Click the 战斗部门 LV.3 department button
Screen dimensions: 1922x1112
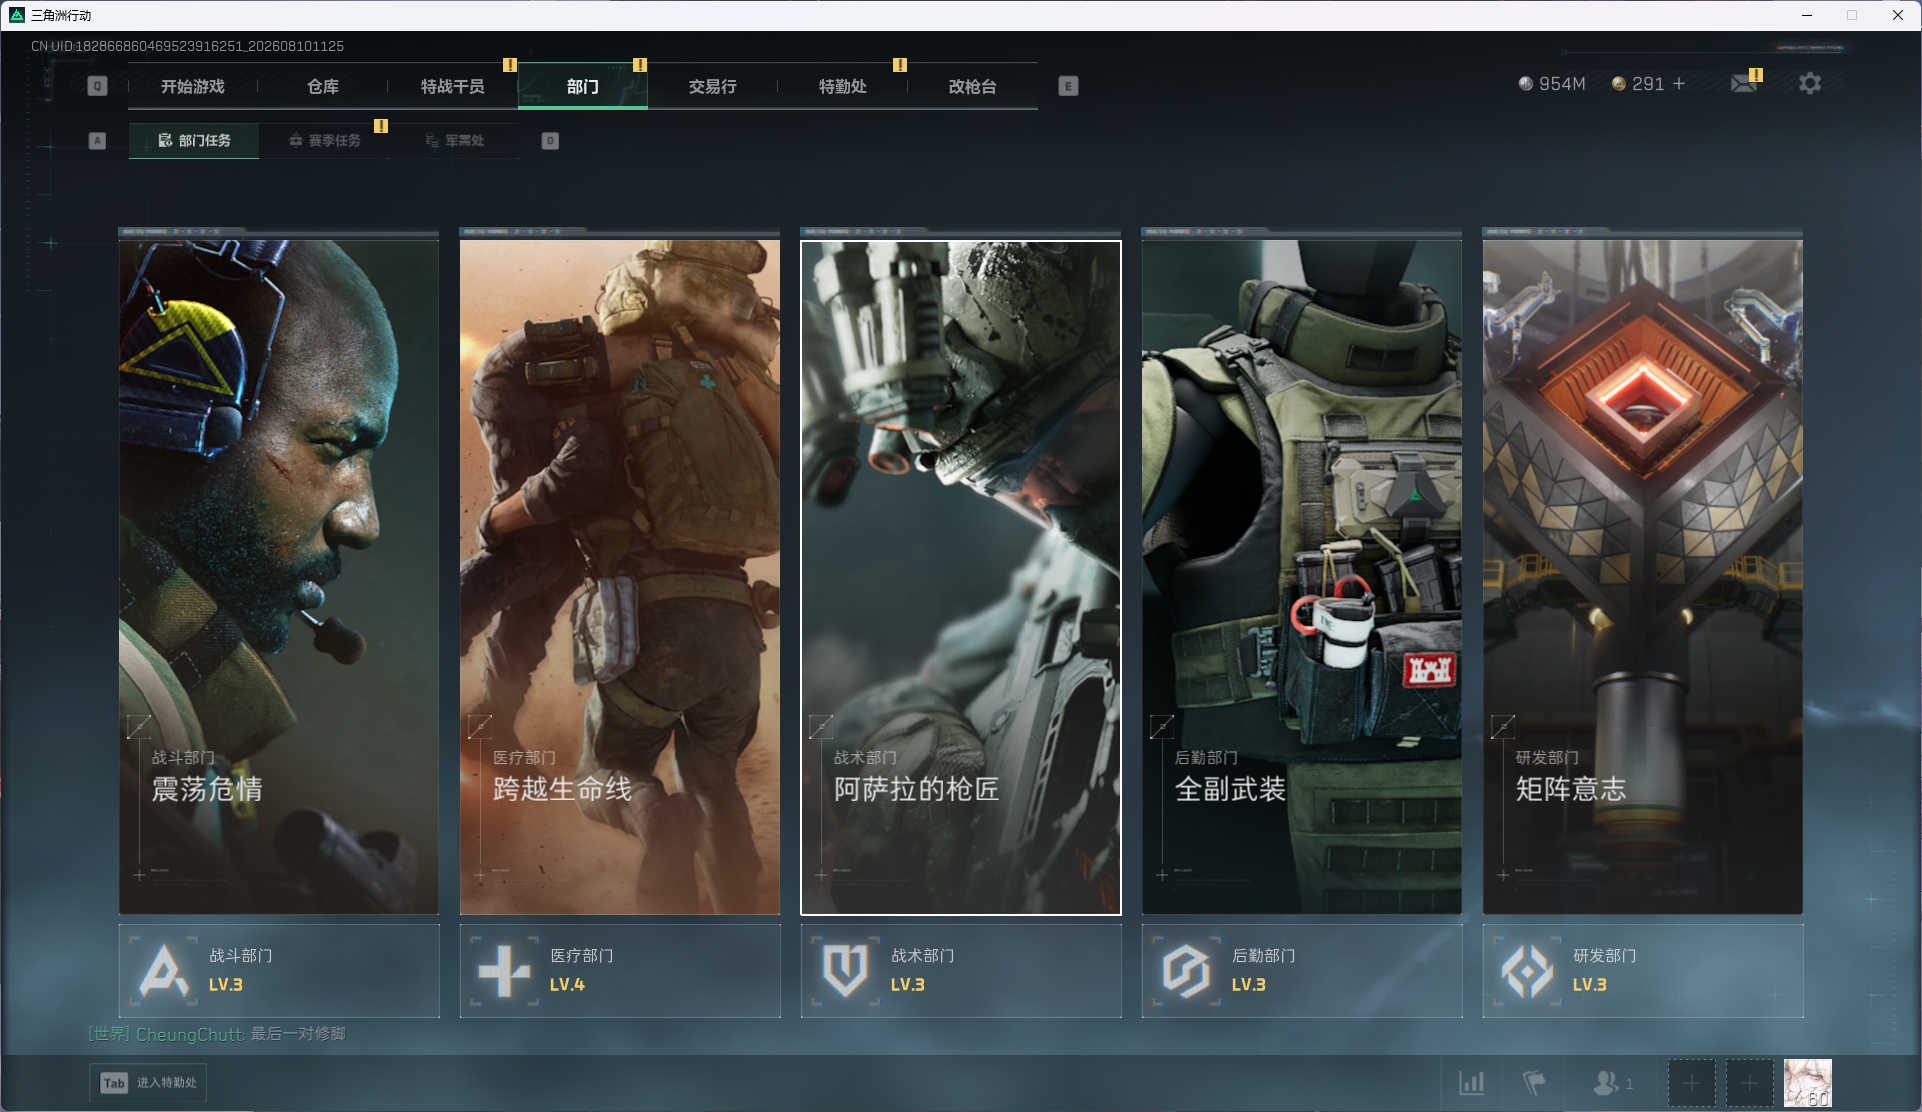(x=279, y=971)
